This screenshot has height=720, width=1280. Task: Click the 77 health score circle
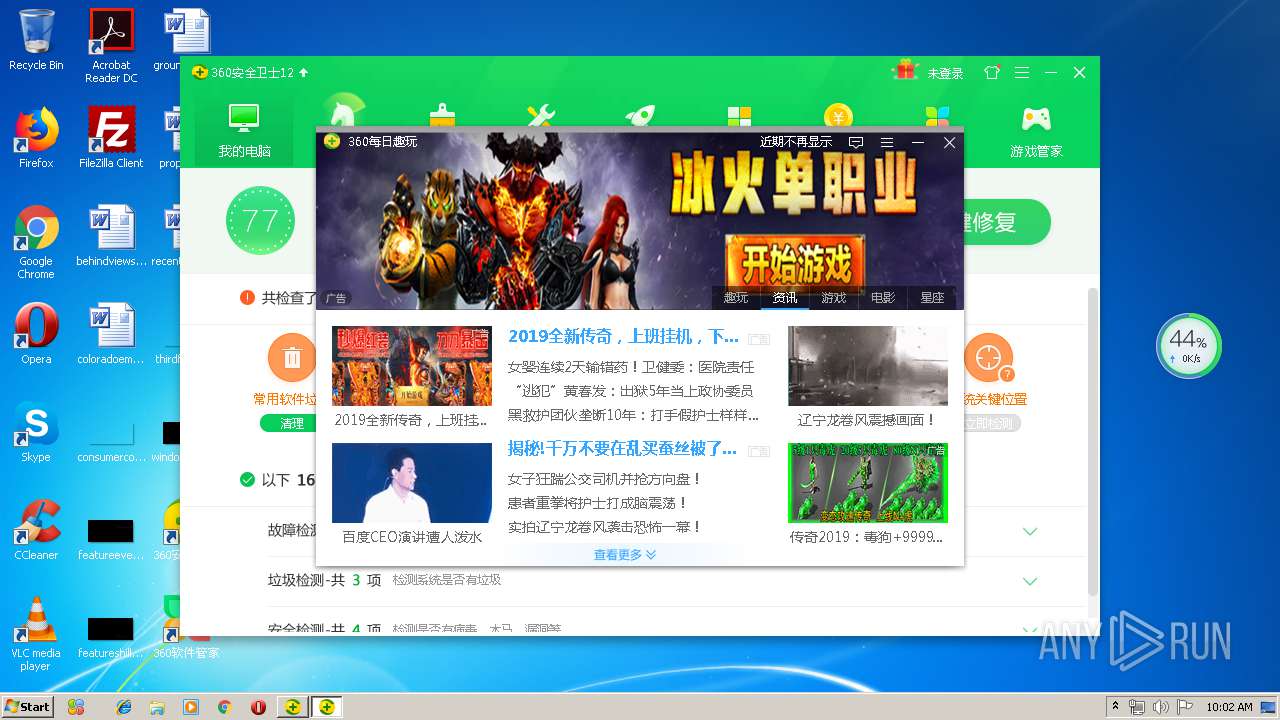pos(260,221)
